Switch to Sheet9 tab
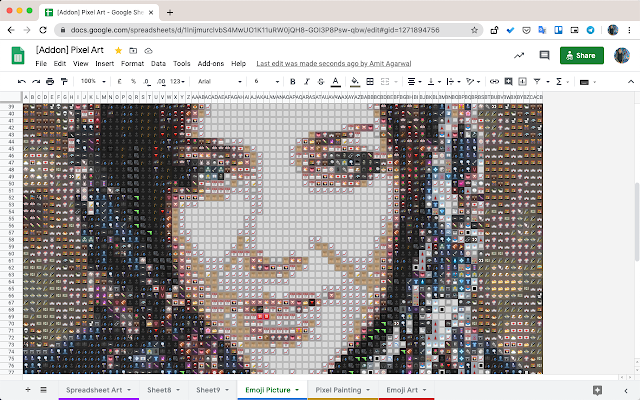 [208, 390]
